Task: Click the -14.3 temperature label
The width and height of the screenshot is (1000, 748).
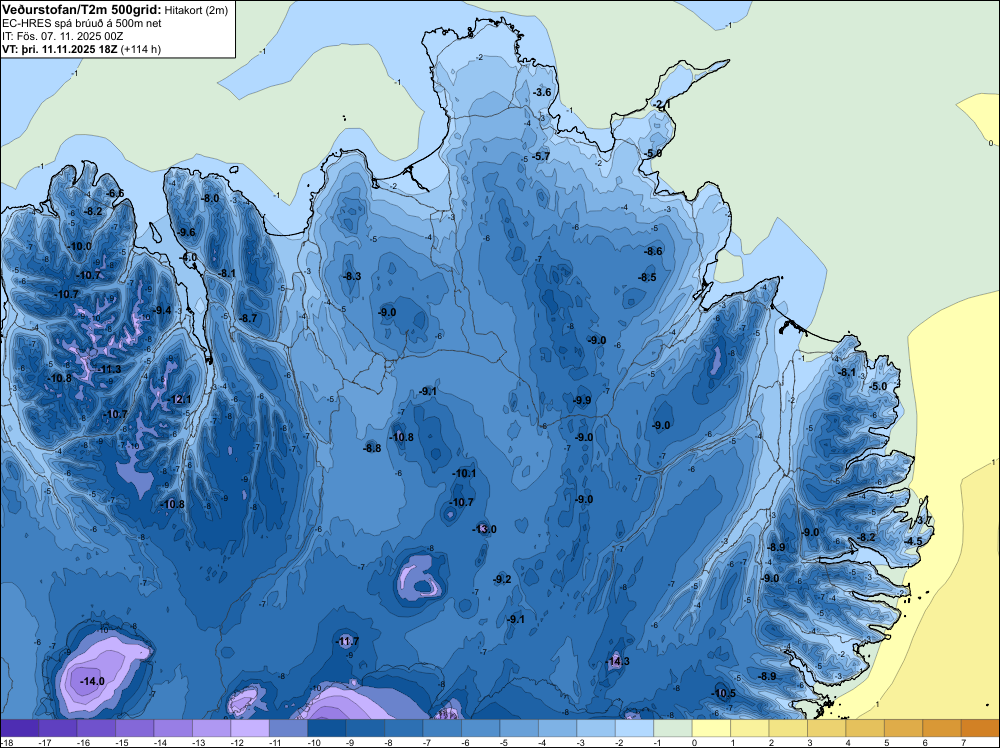Action: [617, 661]
